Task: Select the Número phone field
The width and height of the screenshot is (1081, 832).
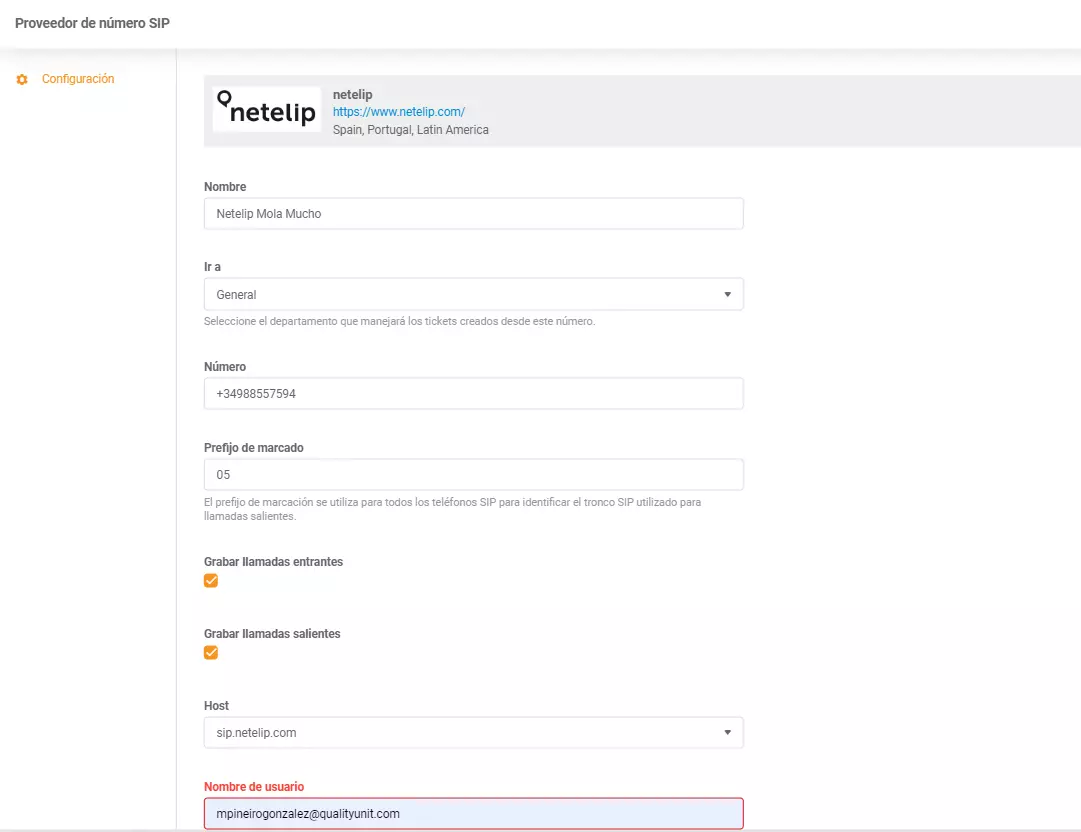Action: [x=473, y=393]
